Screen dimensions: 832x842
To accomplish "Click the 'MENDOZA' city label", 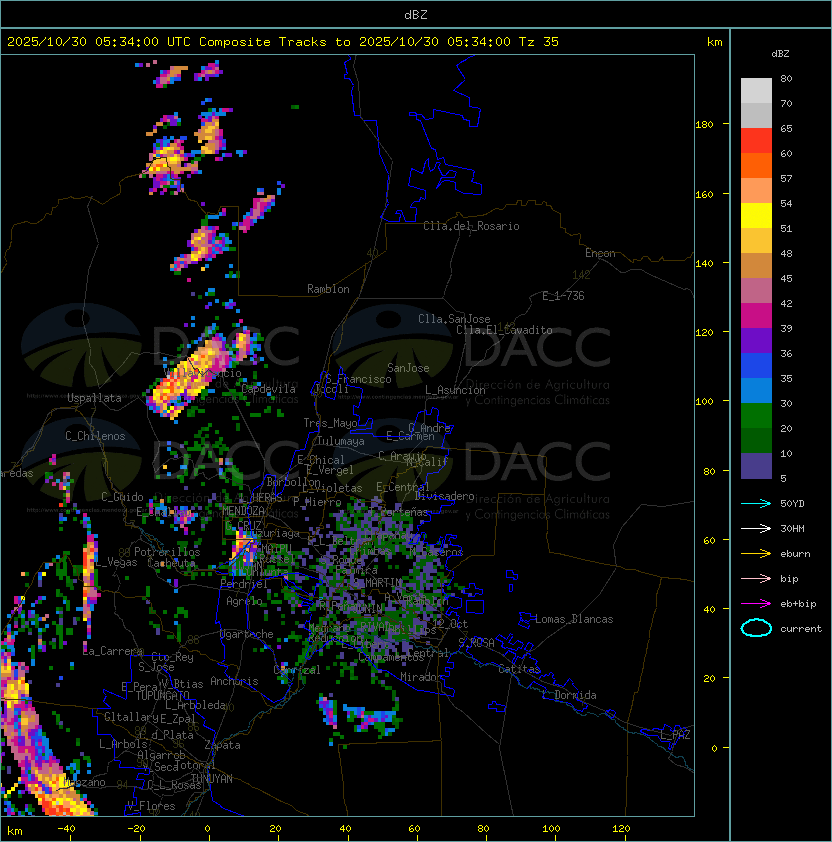I will (x=243, y=511).
